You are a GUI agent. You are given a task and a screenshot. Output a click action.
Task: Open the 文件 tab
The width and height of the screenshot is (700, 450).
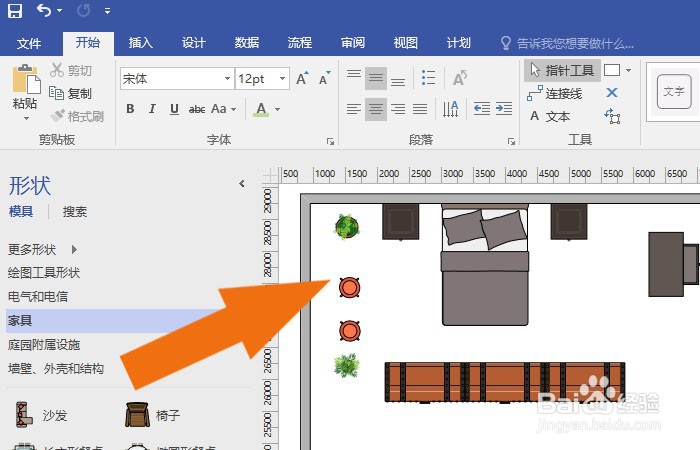point(29,43)
